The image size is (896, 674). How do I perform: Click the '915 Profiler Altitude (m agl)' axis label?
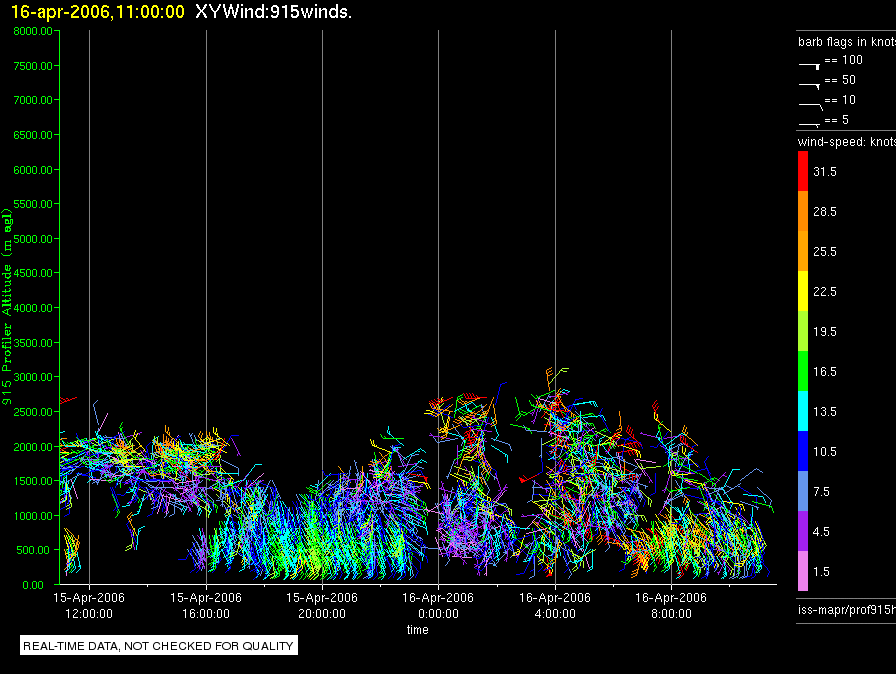point(7,307)
